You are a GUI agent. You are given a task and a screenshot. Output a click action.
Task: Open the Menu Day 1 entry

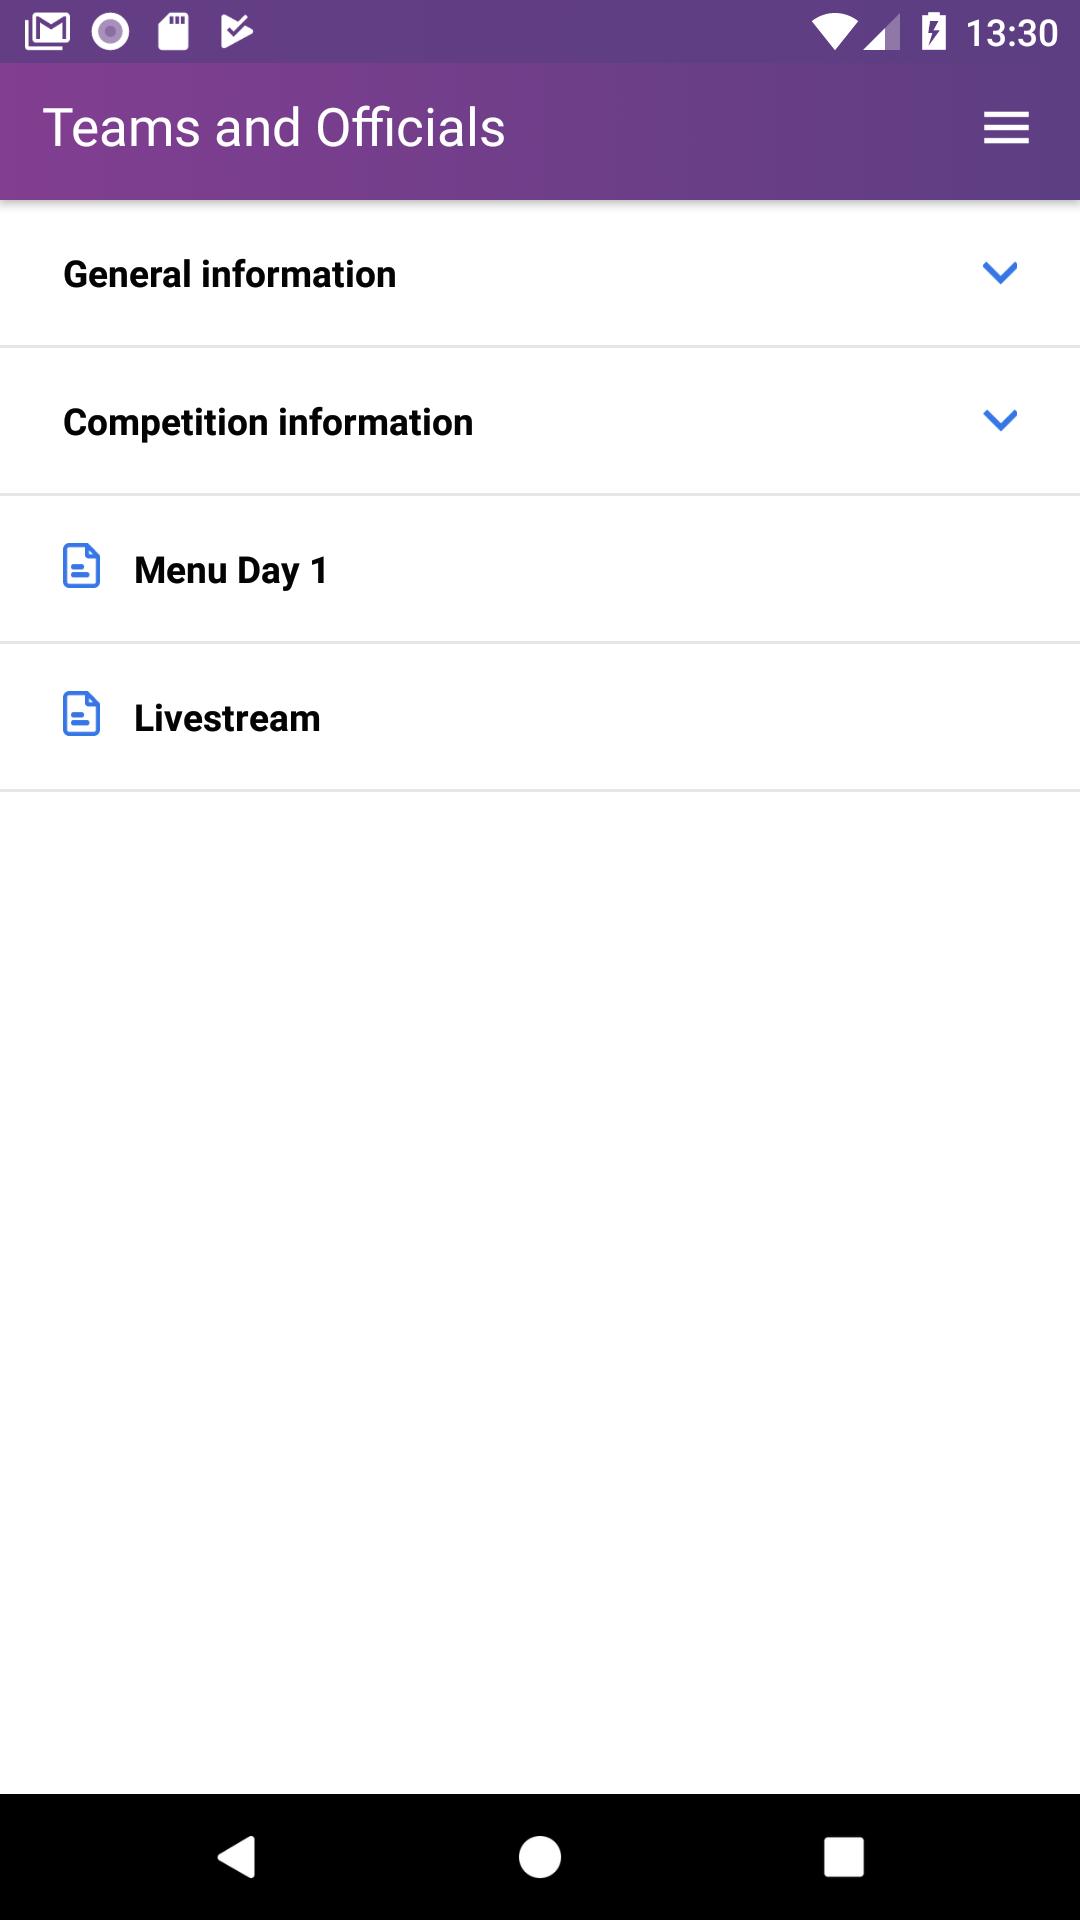[540, 570]
